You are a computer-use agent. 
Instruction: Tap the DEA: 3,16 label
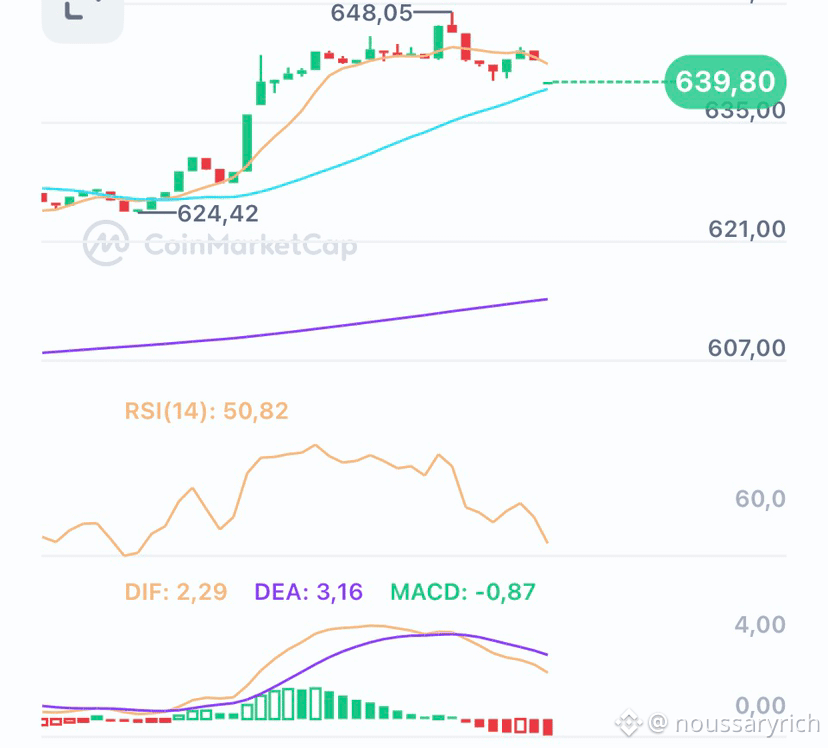(x=308, y=592)
